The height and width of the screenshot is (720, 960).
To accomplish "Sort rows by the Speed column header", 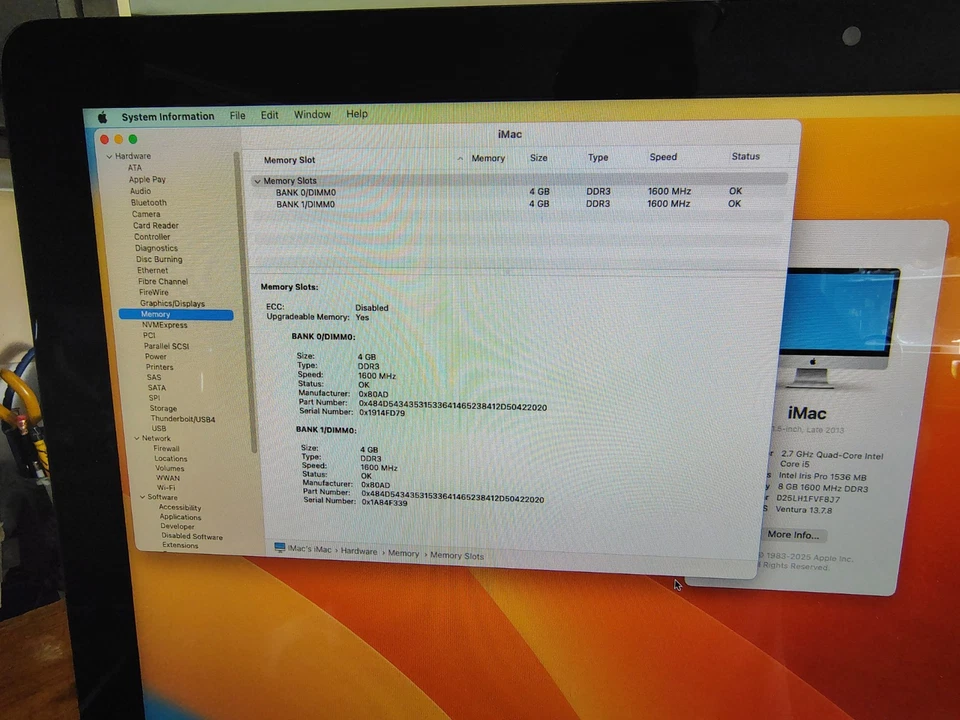I will pyautogui.click(x=662, y=157).
